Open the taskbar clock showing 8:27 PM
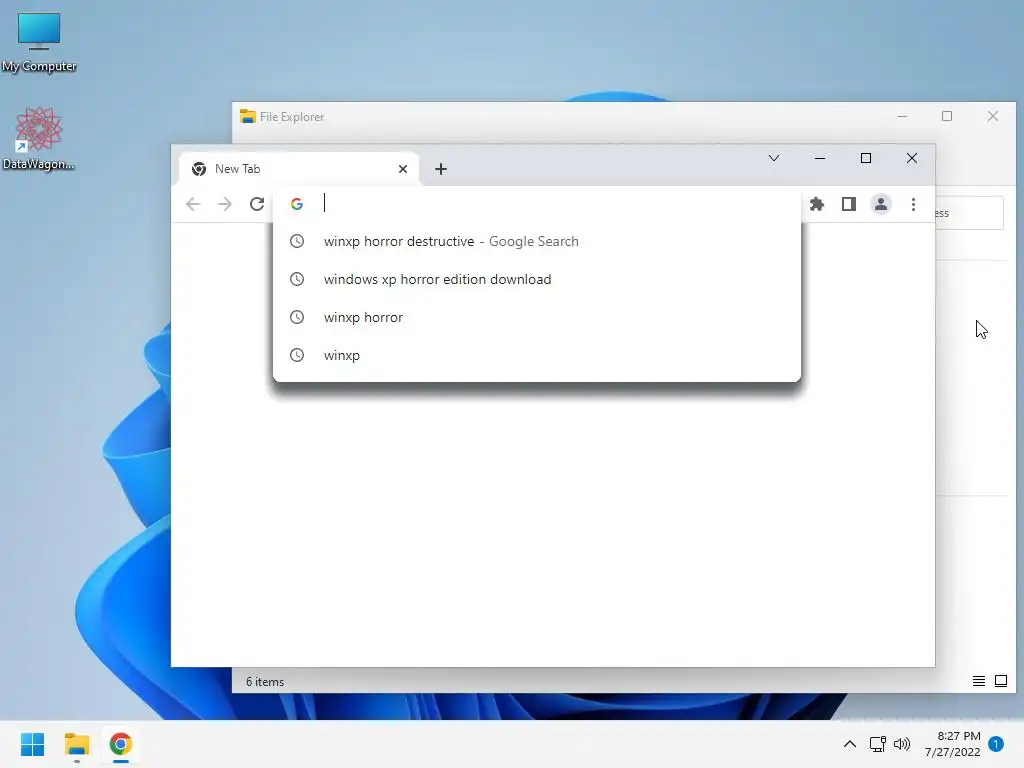1024x768 pixels. (x=952, y=744)
